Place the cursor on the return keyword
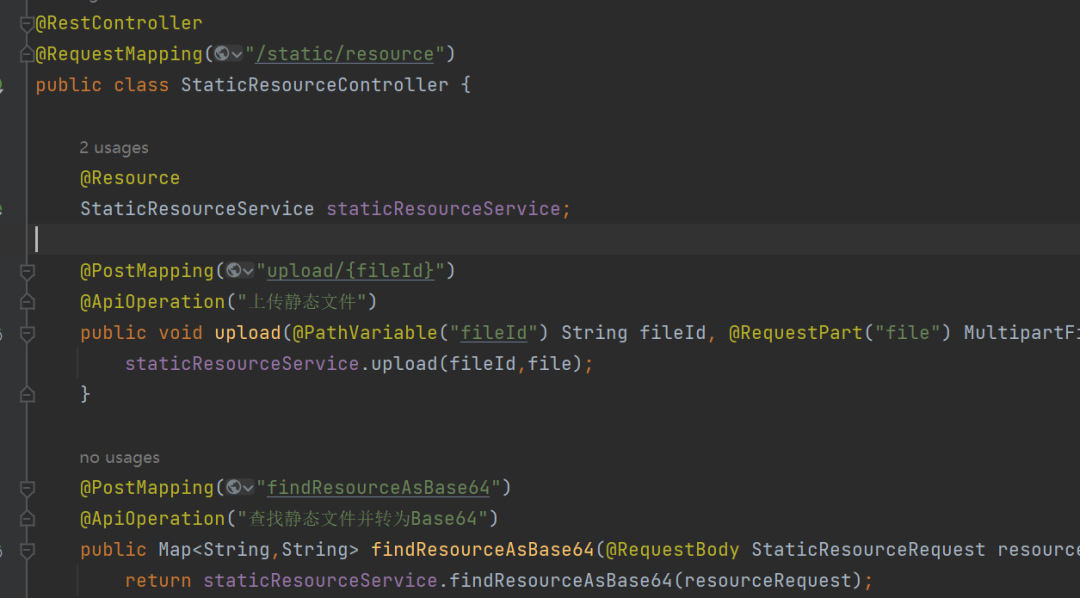 [x=158, y=580]
